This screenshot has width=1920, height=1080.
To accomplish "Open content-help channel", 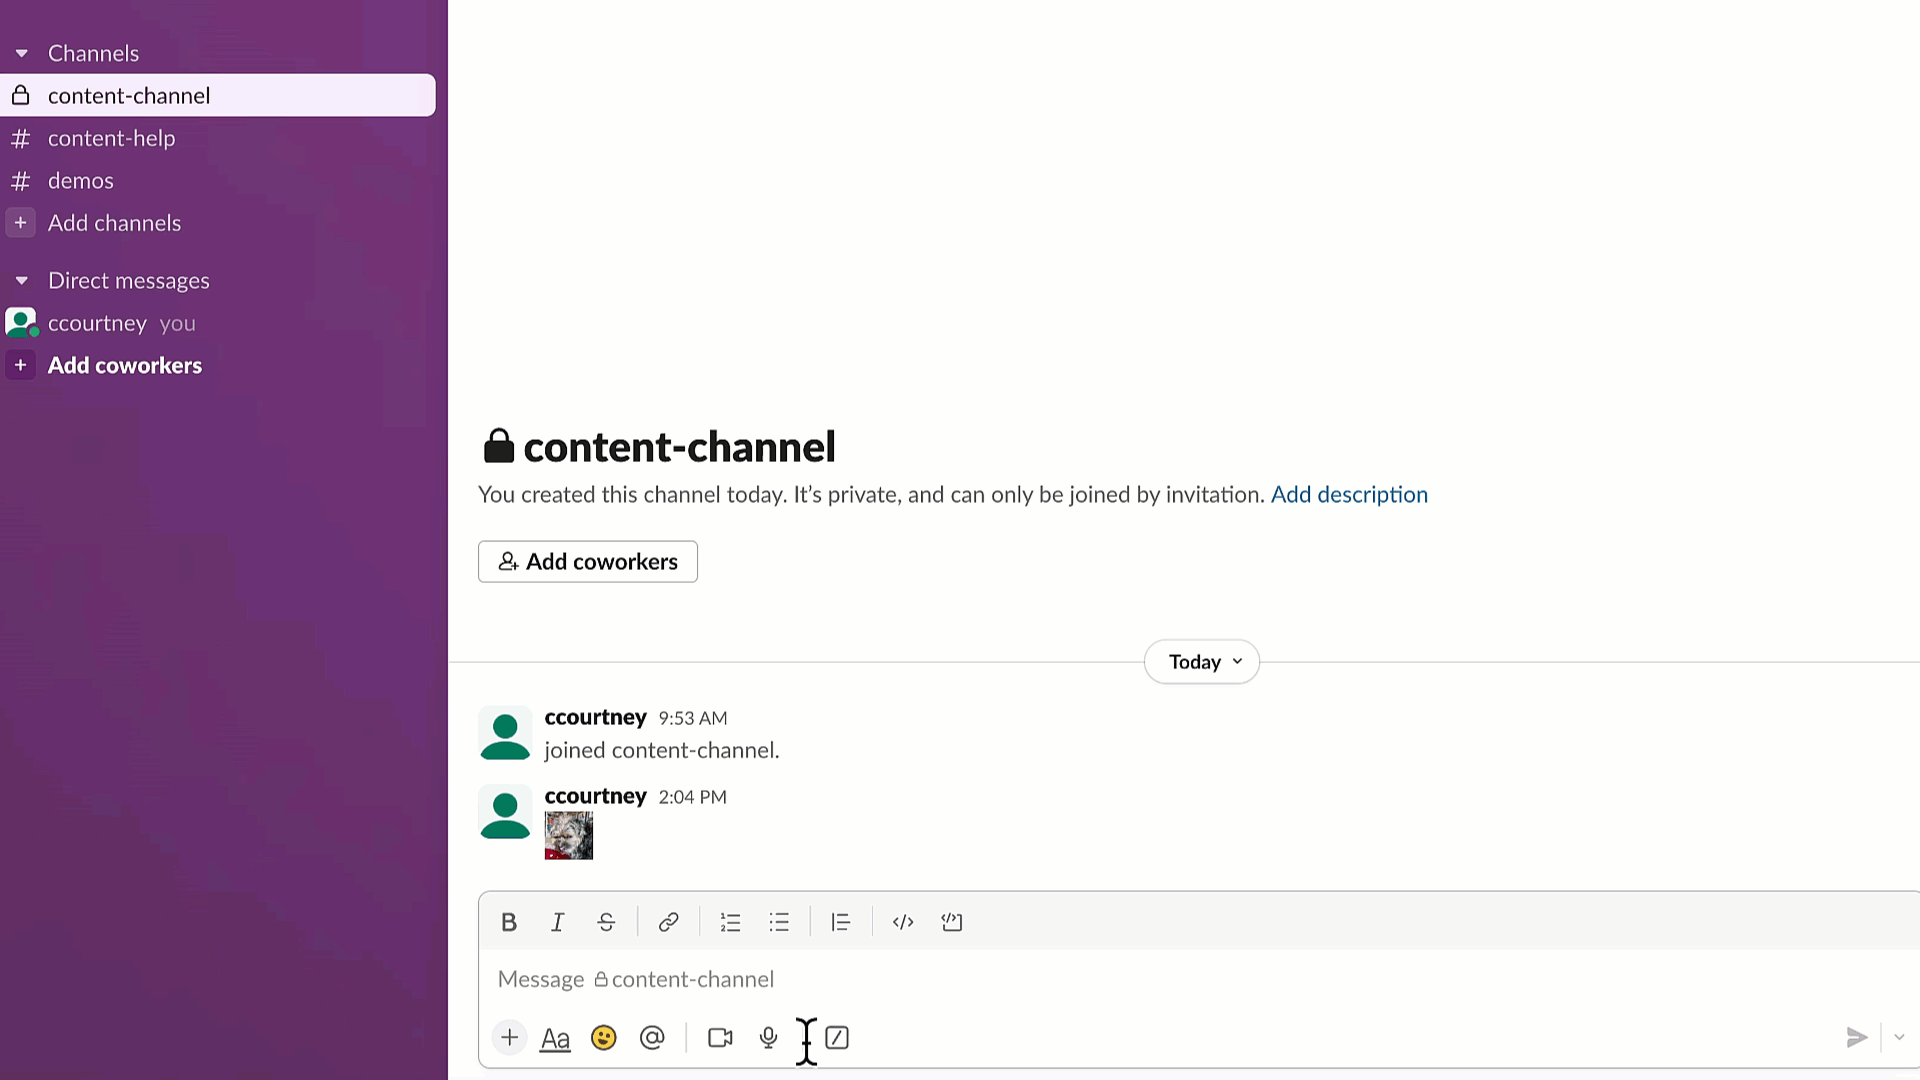I will point(111,137).
